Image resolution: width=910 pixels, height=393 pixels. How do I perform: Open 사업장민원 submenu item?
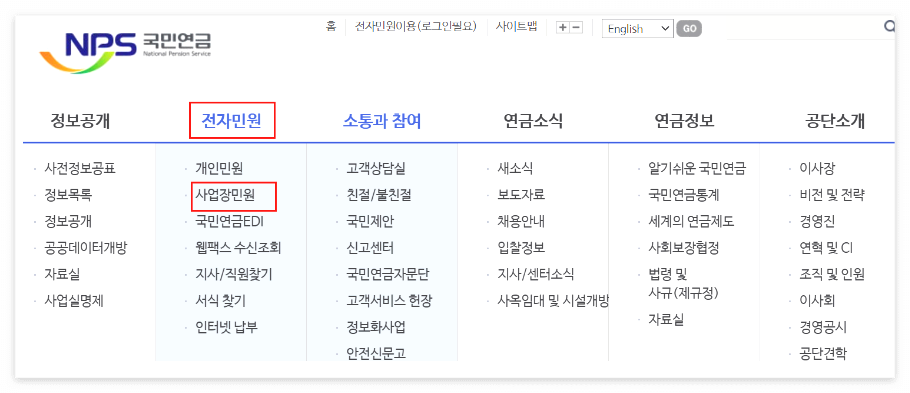pos(225,195)
